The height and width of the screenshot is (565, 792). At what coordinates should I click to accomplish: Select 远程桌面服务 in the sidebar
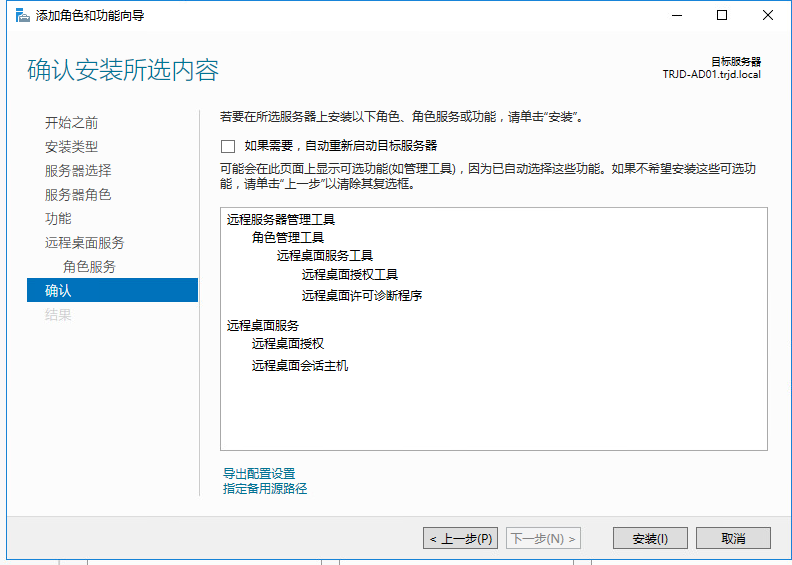[84, 243]
